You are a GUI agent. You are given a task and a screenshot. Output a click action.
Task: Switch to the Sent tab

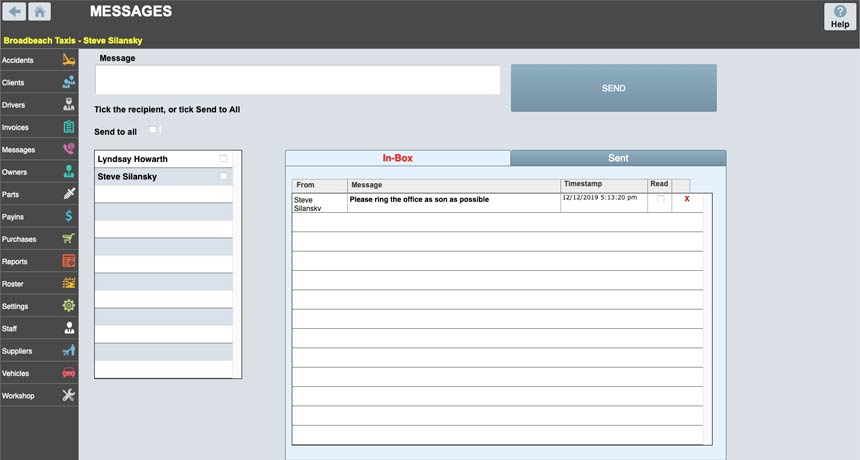point(618,158)
